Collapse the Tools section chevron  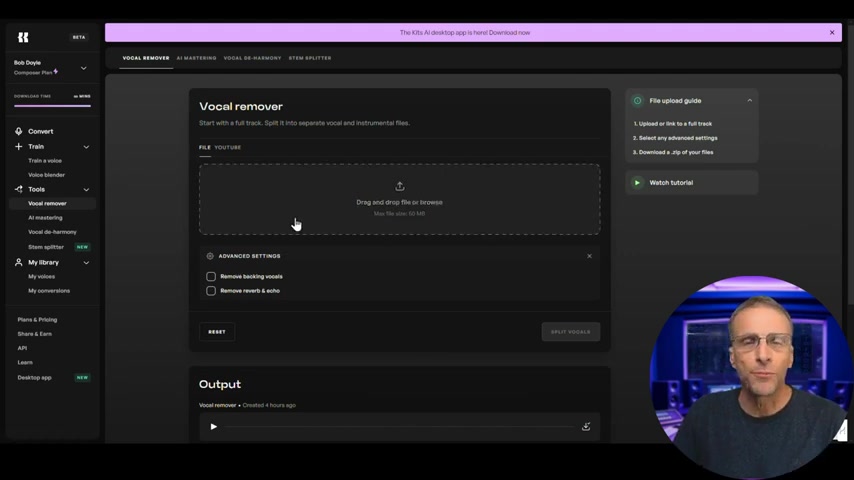(86, 190)
